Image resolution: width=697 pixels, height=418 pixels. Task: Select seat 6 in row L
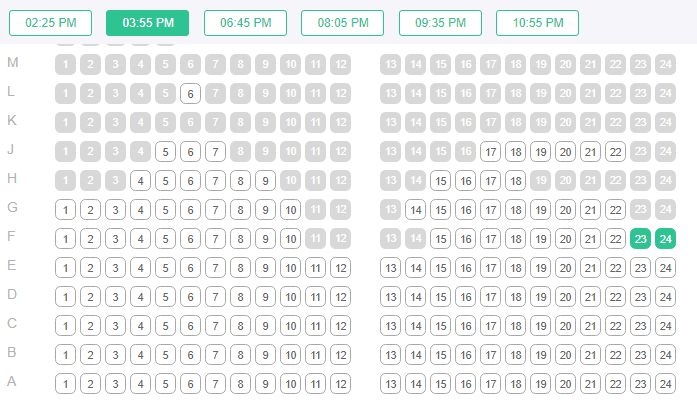click(190, 94)
